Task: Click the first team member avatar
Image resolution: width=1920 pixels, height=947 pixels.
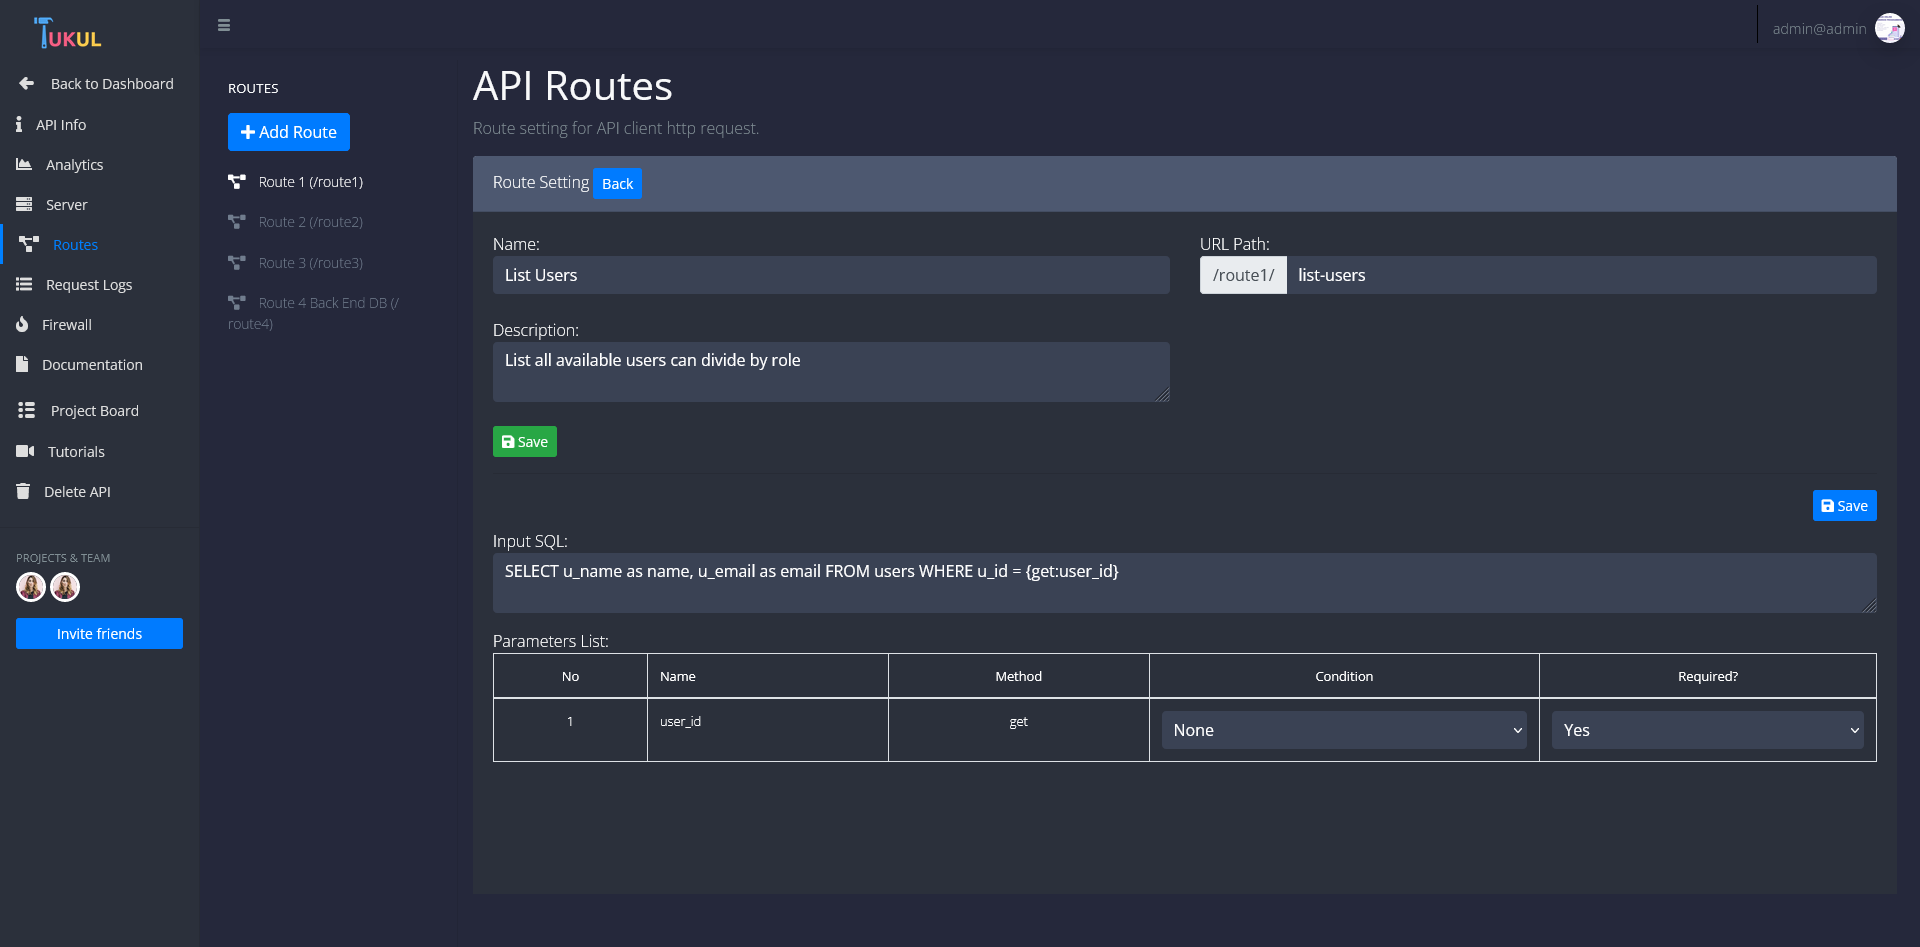Action: click(31, 587)
